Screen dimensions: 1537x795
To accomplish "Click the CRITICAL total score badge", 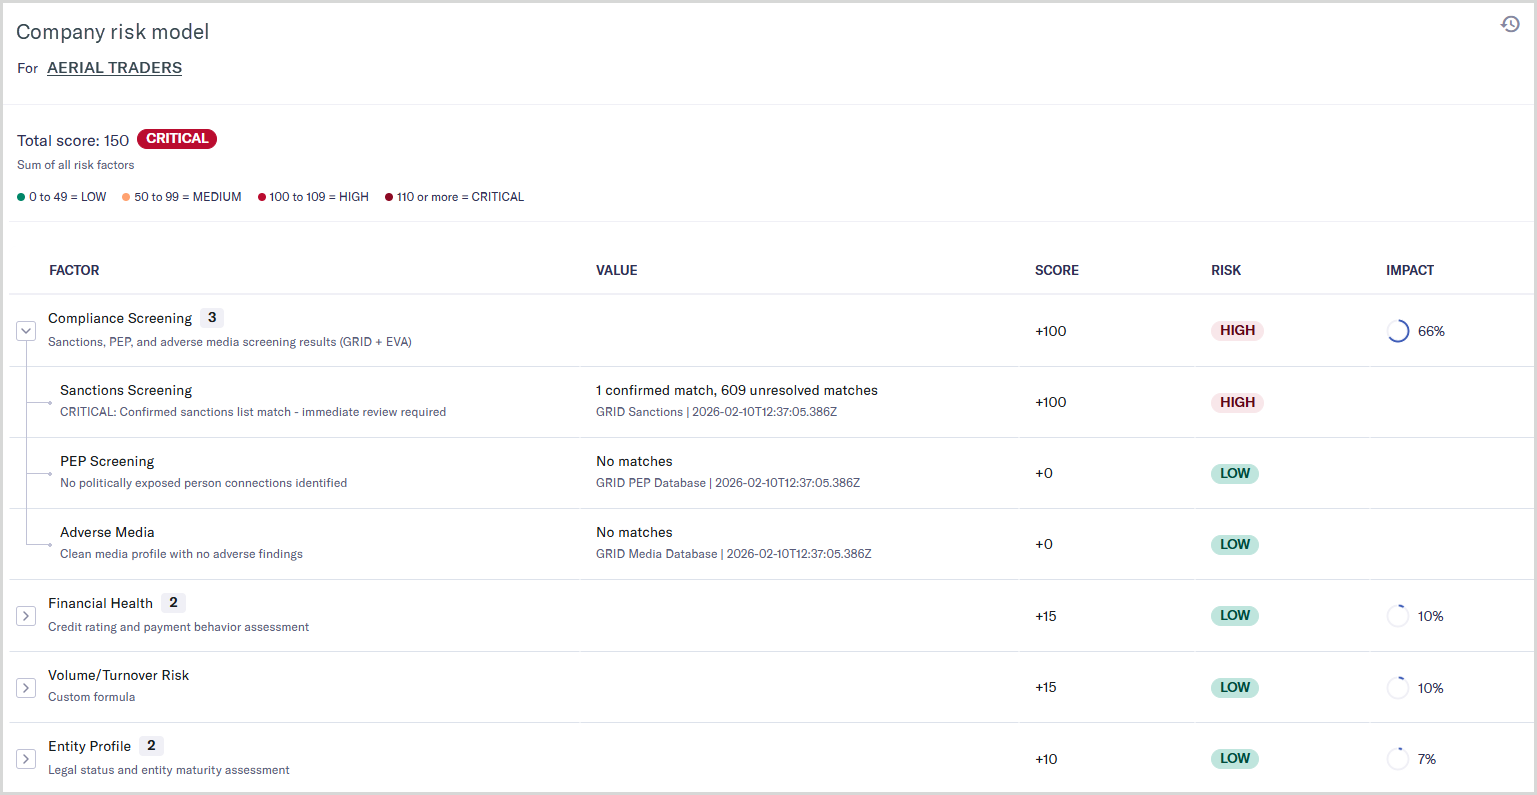I will (177, 139).
